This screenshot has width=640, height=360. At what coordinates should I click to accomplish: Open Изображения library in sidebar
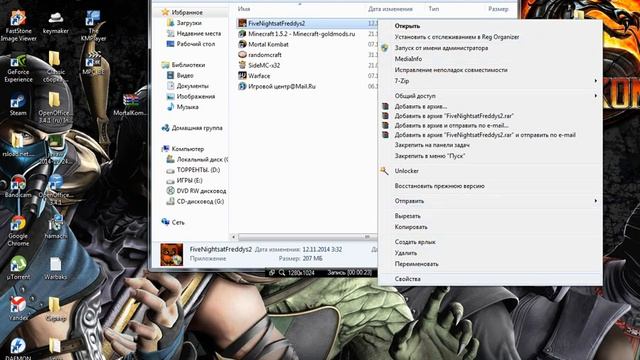(x=191, y=97)
